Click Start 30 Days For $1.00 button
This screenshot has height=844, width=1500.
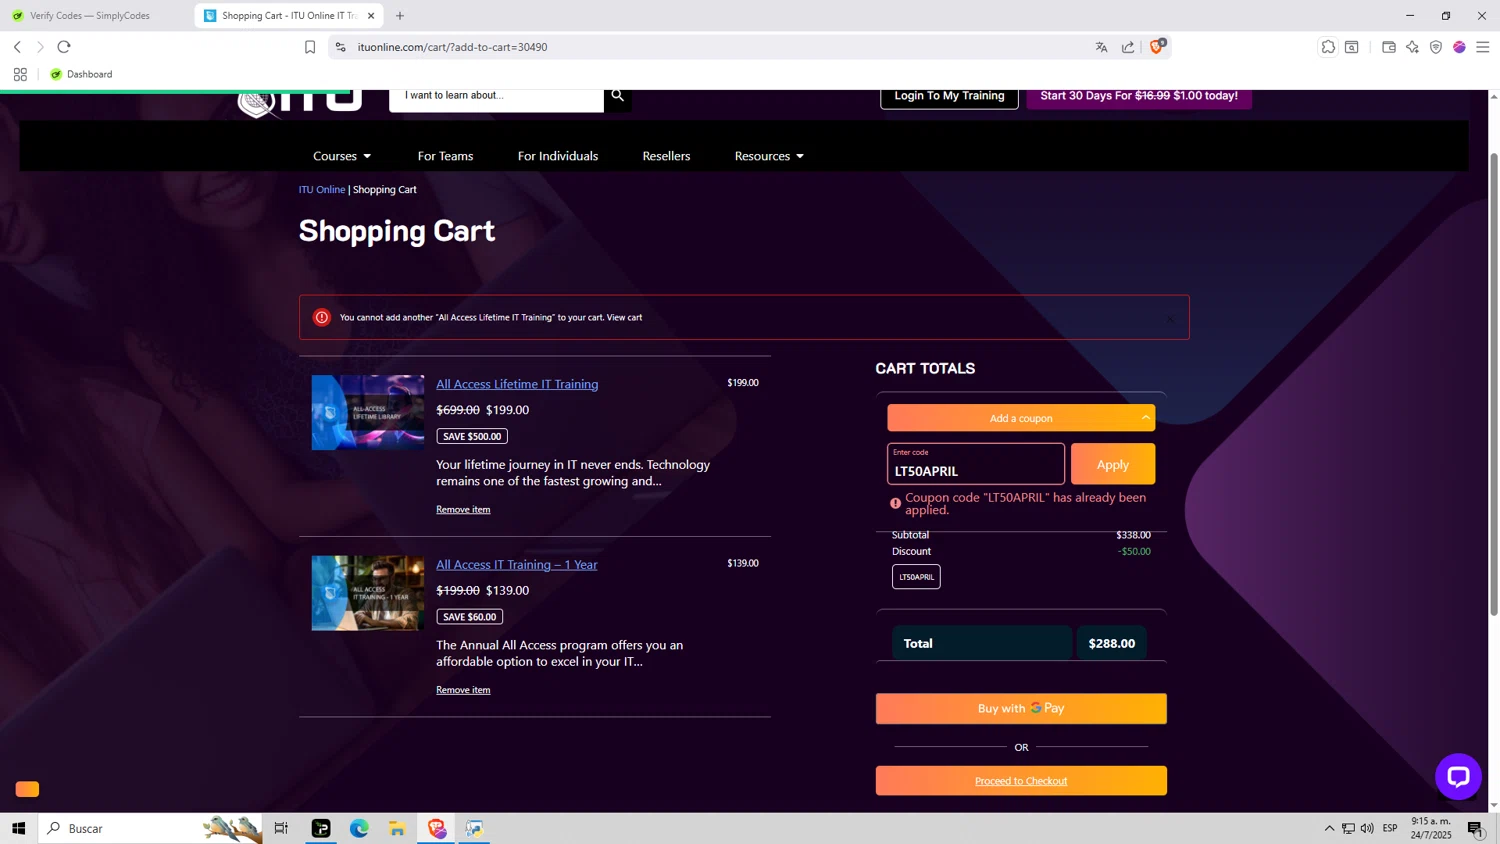pos(1139,96)
